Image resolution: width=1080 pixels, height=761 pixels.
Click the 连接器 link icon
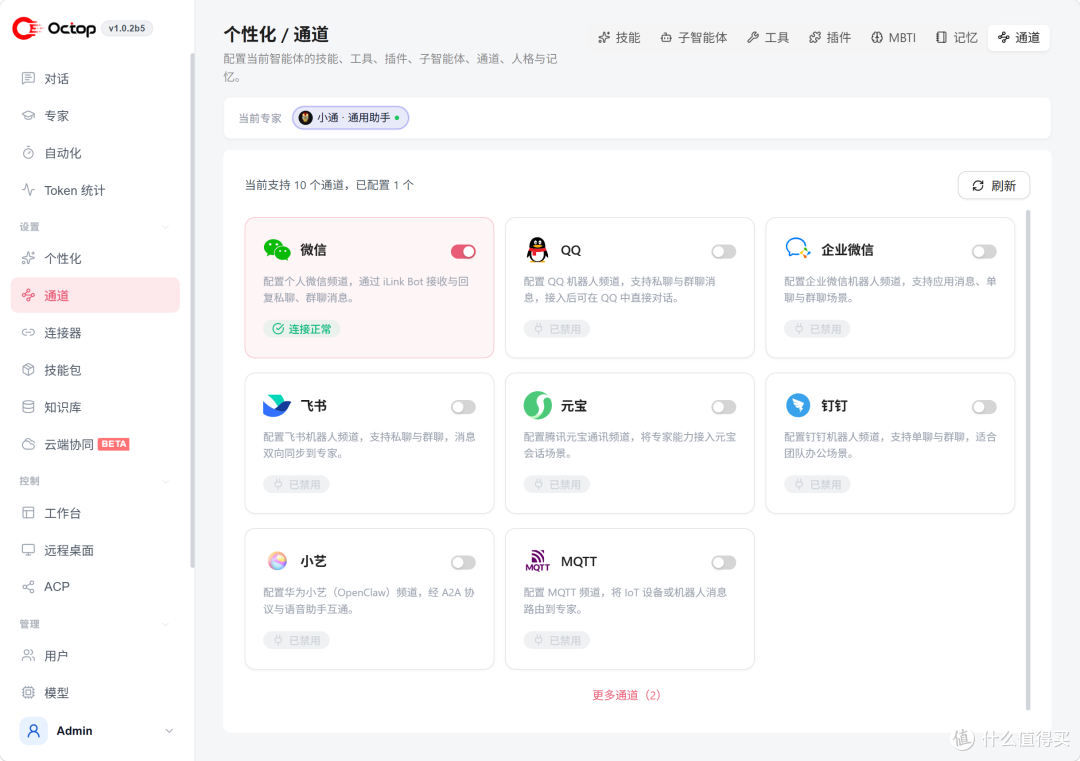(x=28, y=333)
